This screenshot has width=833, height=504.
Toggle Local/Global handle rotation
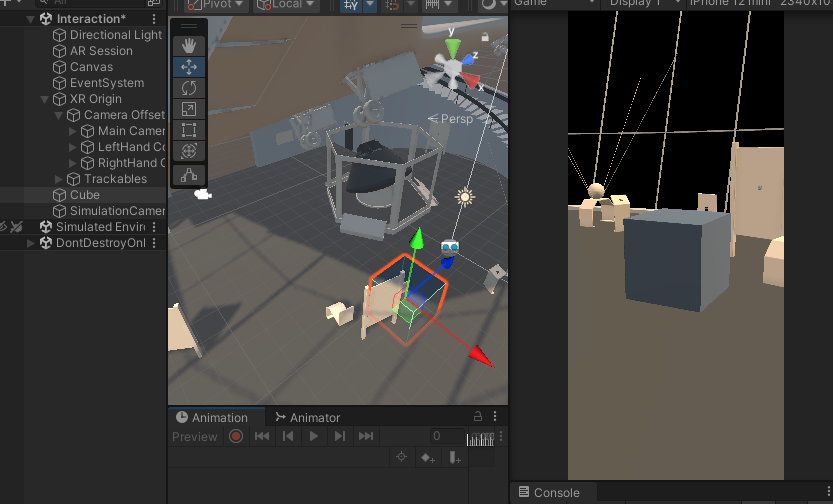pyautogui.click(x=285, y=5)
